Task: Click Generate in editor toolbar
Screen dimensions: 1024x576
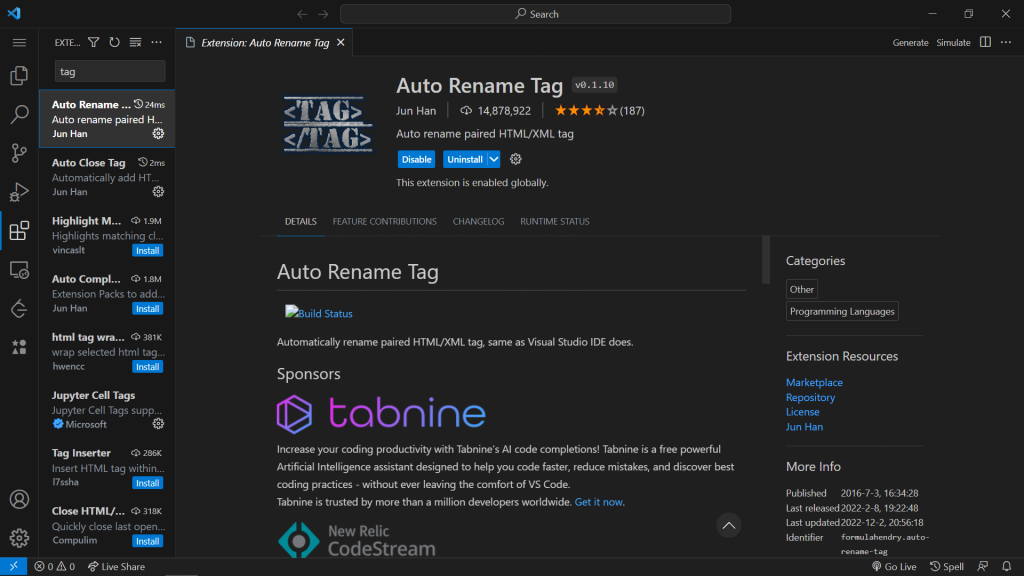Action: point(910,42)
